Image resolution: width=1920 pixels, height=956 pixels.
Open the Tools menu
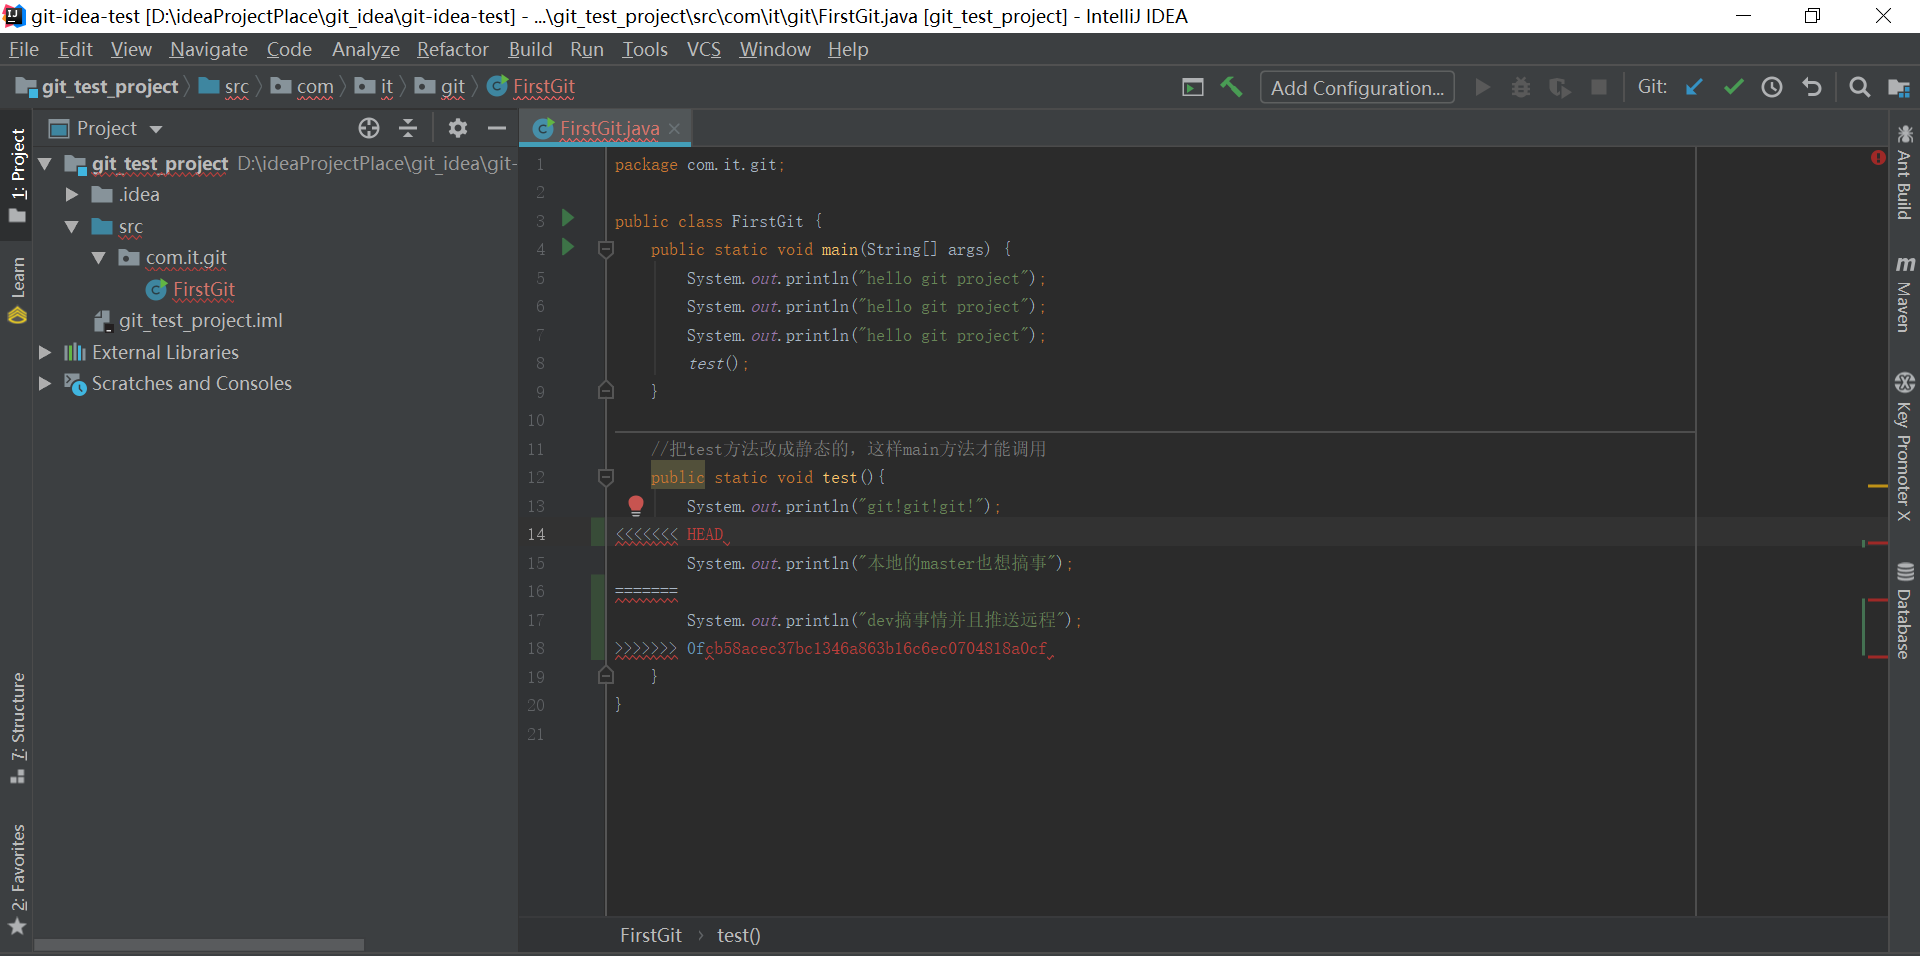(645, 49)
